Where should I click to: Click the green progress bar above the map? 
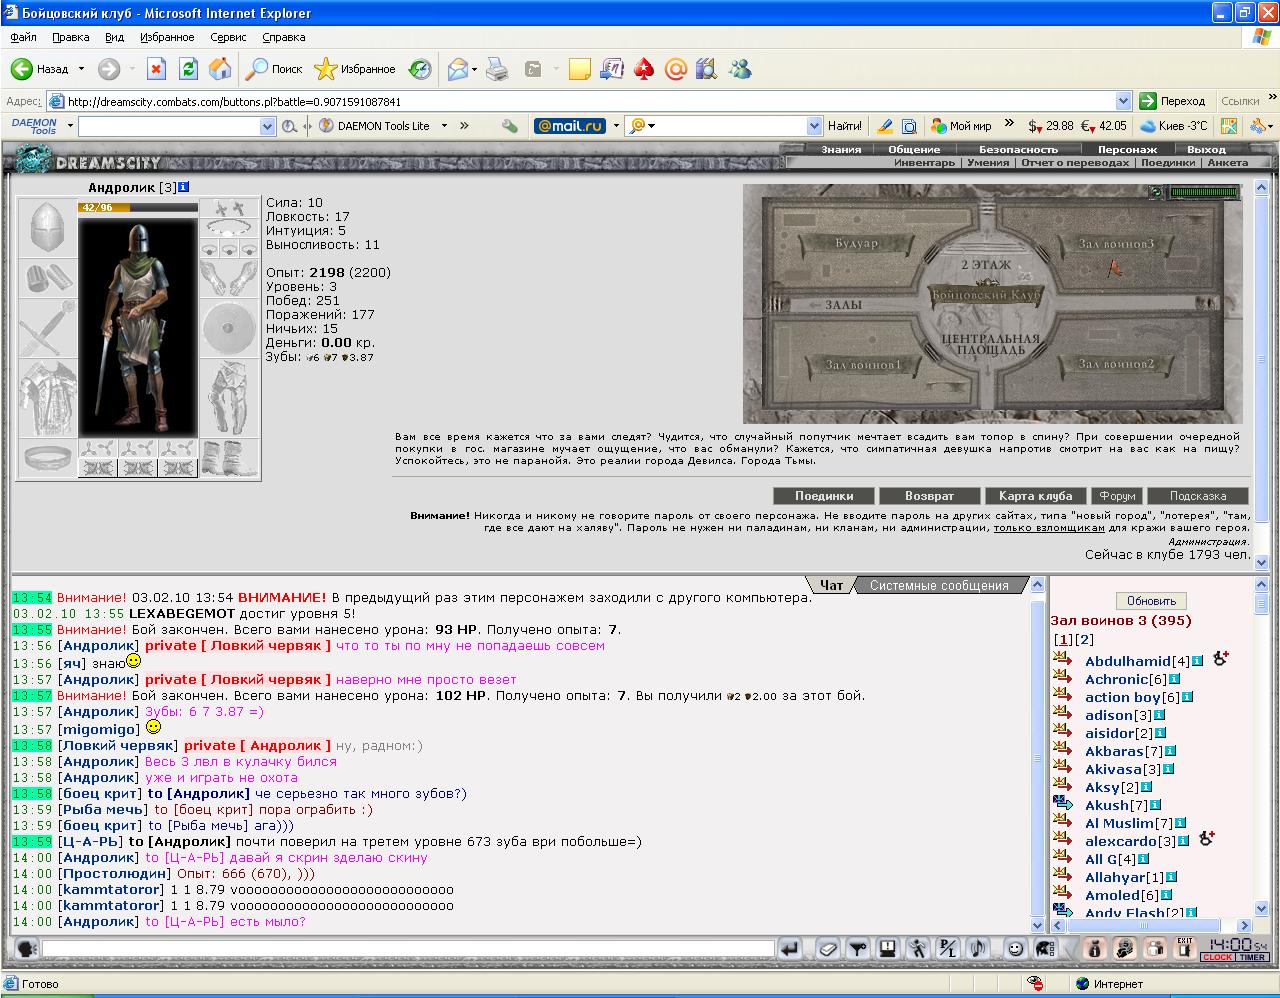click(x=1203, y=192)
